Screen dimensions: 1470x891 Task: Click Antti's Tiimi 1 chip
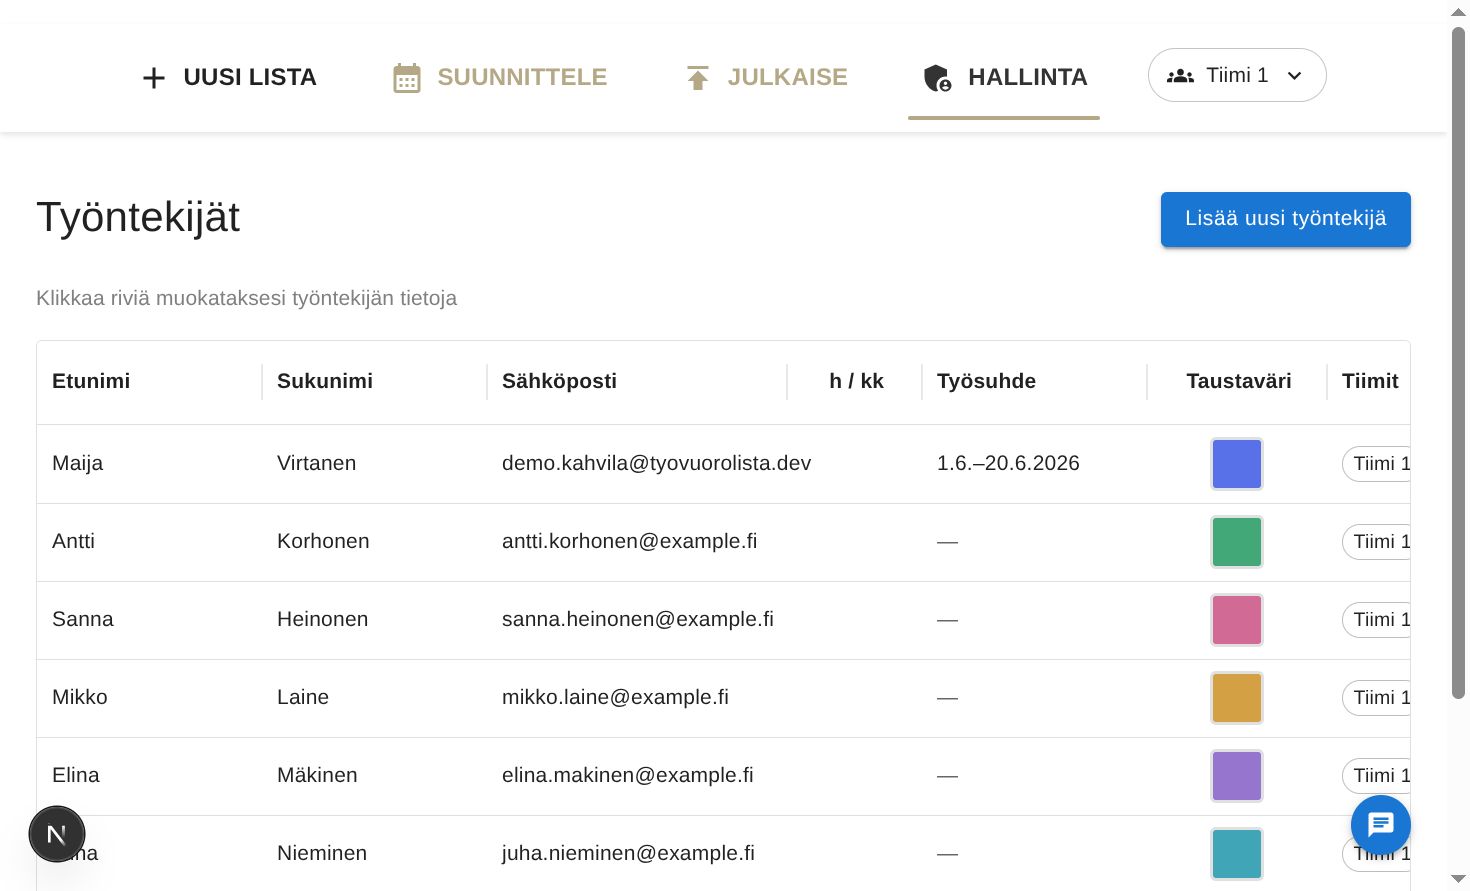pos(1377,542)
